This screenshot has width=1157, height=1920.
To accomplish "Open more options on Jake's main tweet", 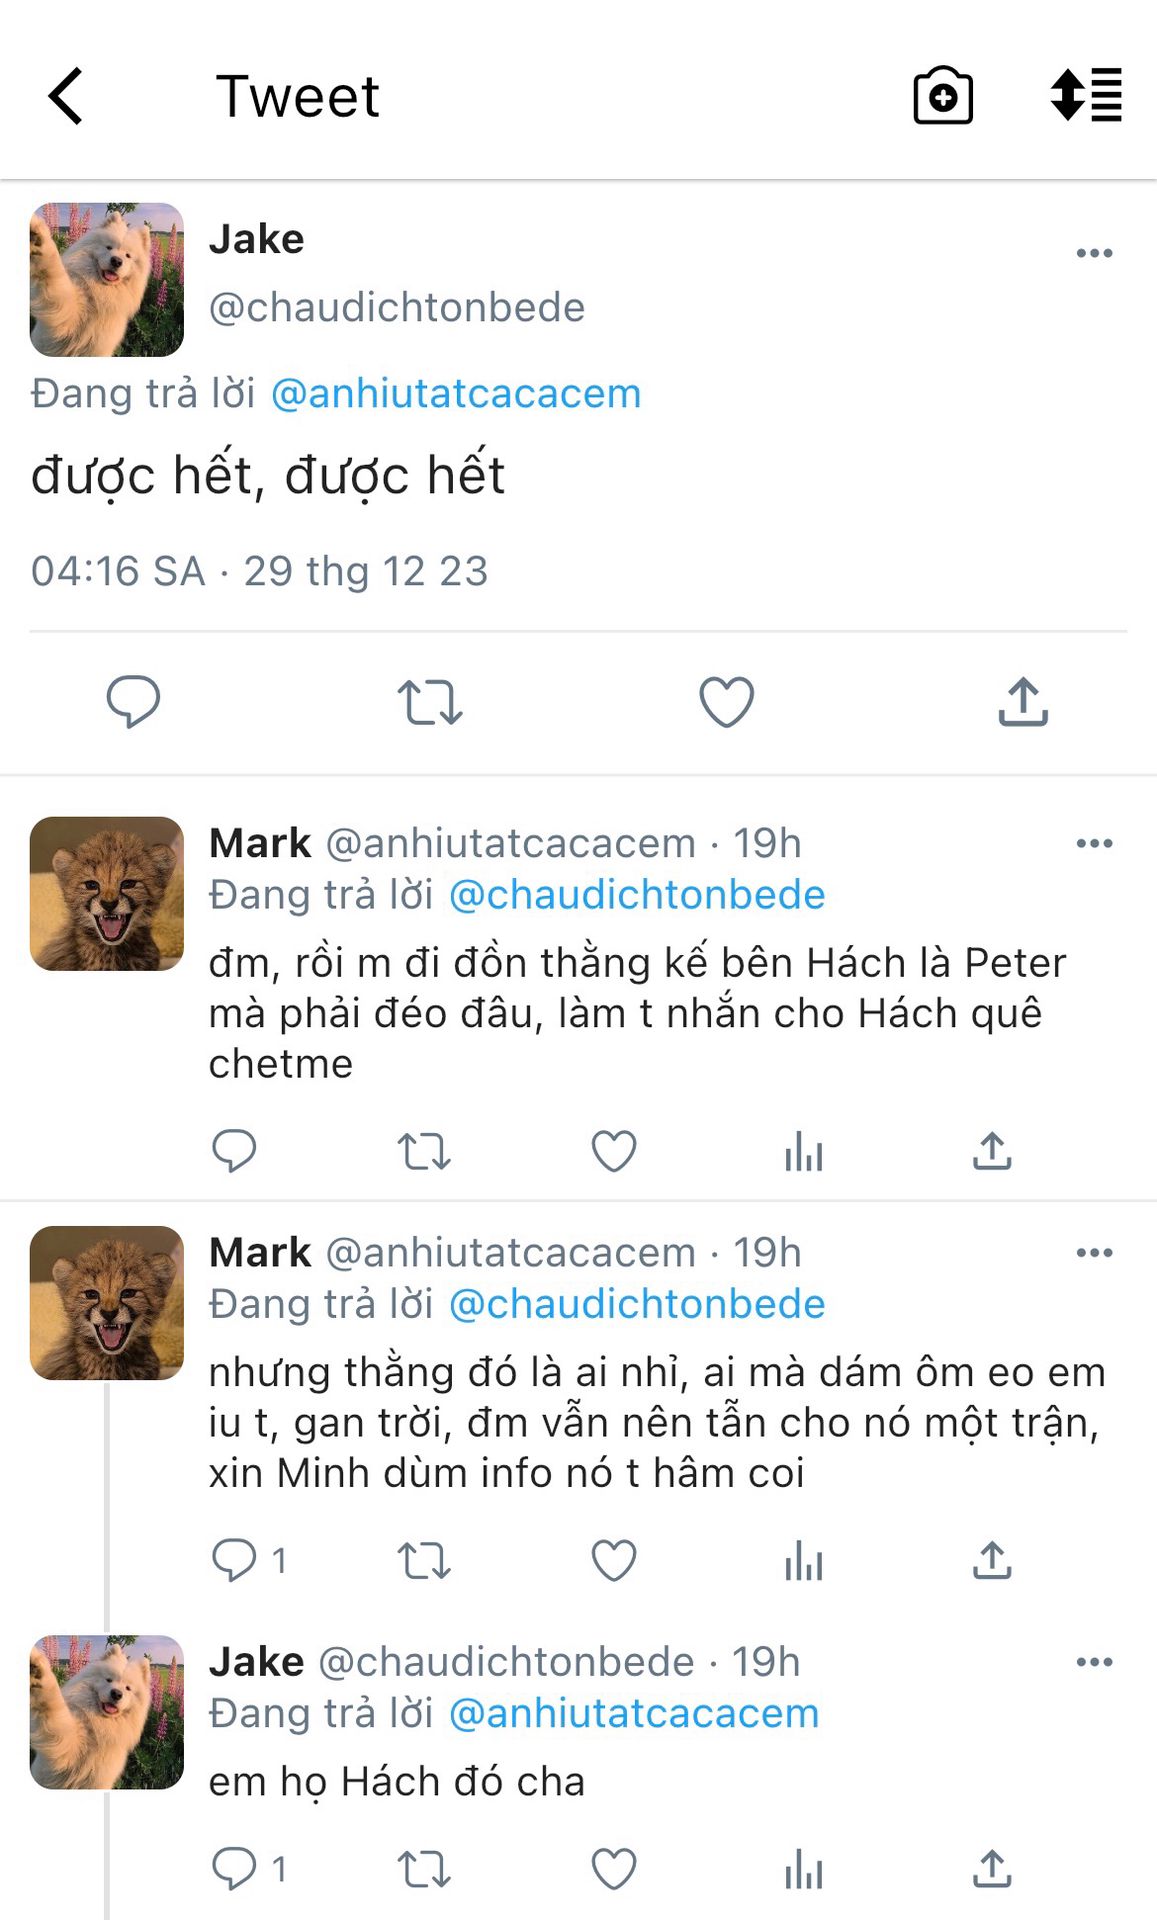I will click(x=1094, y=253).
